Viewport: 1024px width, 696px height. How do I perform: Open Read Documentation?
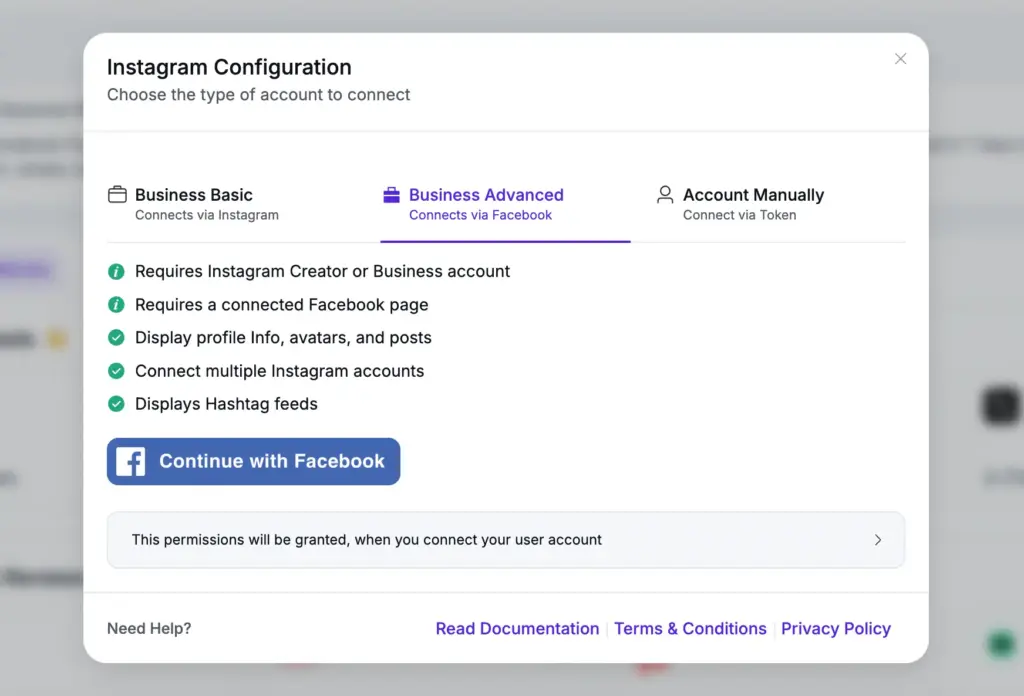click(x=517, y=628)
